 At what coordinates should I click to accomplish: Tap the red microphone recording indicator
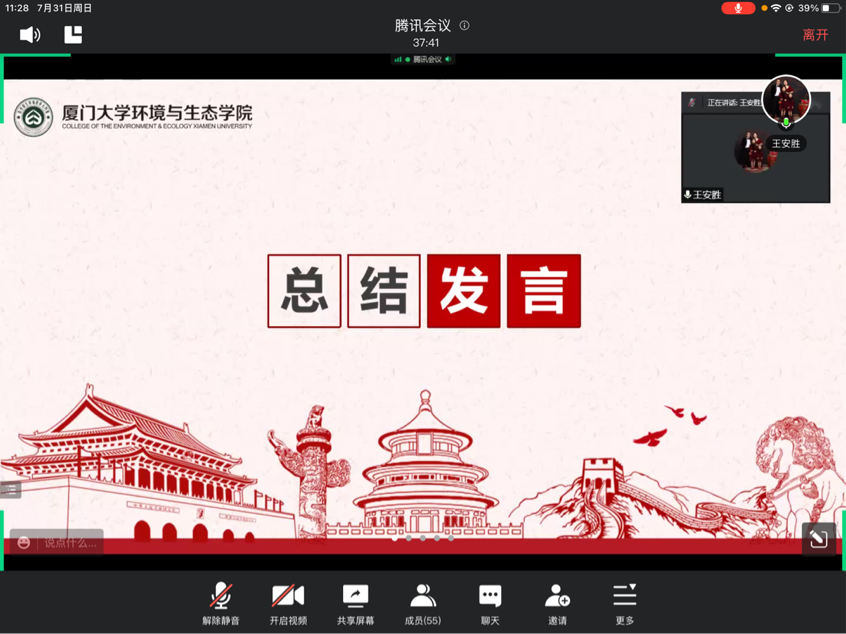pos(738,8)
